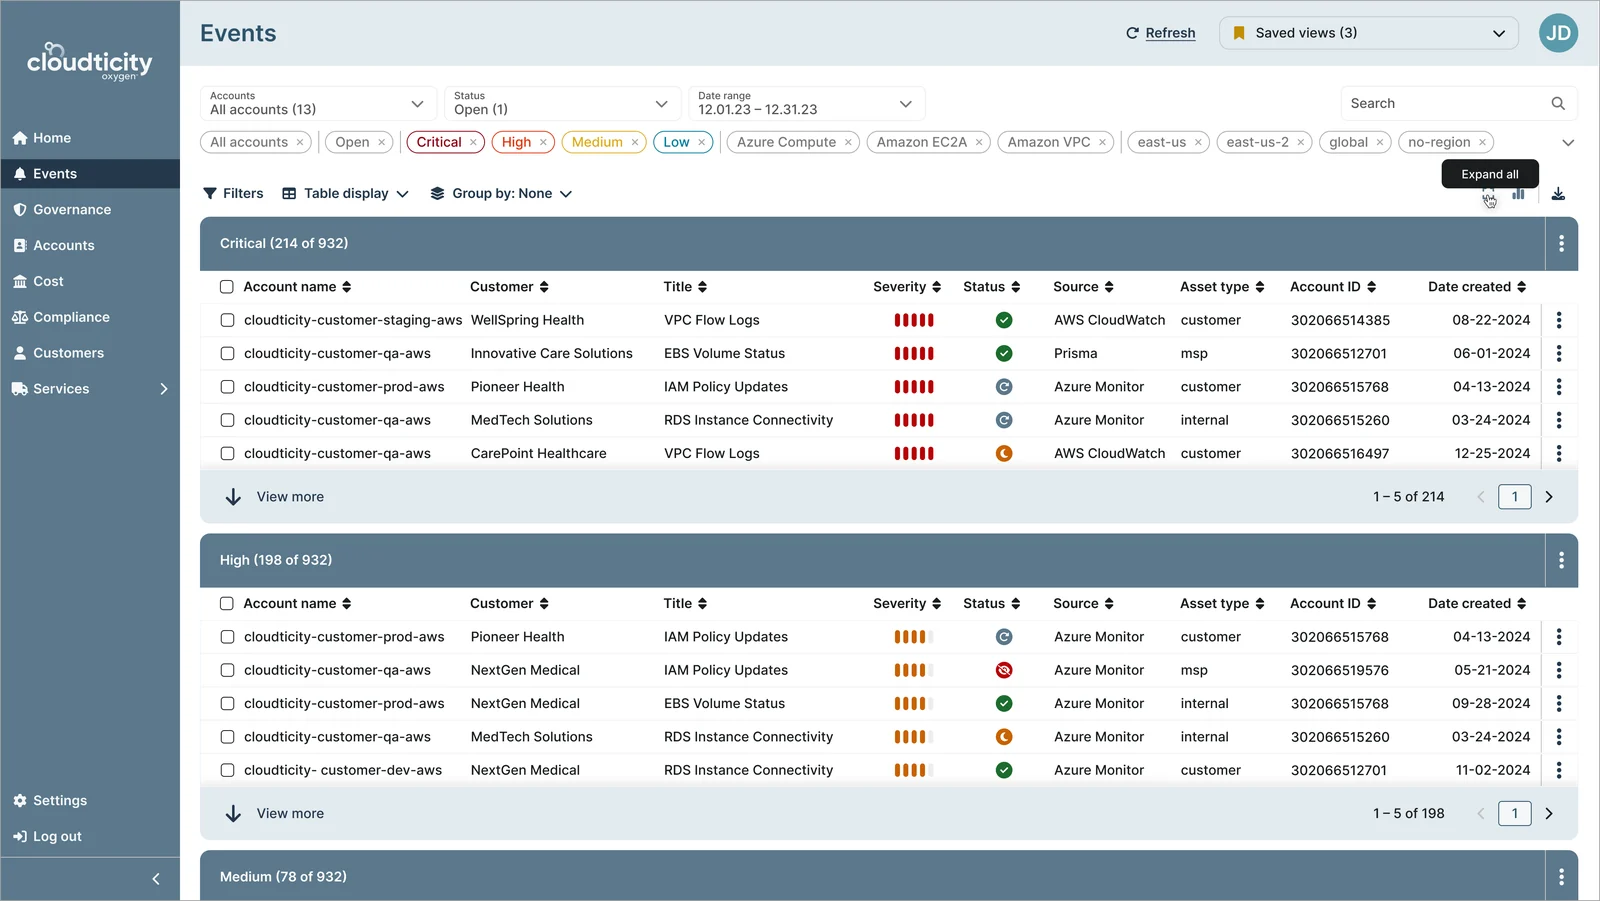Image resolution: width=1600 pixels, height=901 pixels.
Task: Click the Expand all icon under the tooltip
Action: (1488, 194)
